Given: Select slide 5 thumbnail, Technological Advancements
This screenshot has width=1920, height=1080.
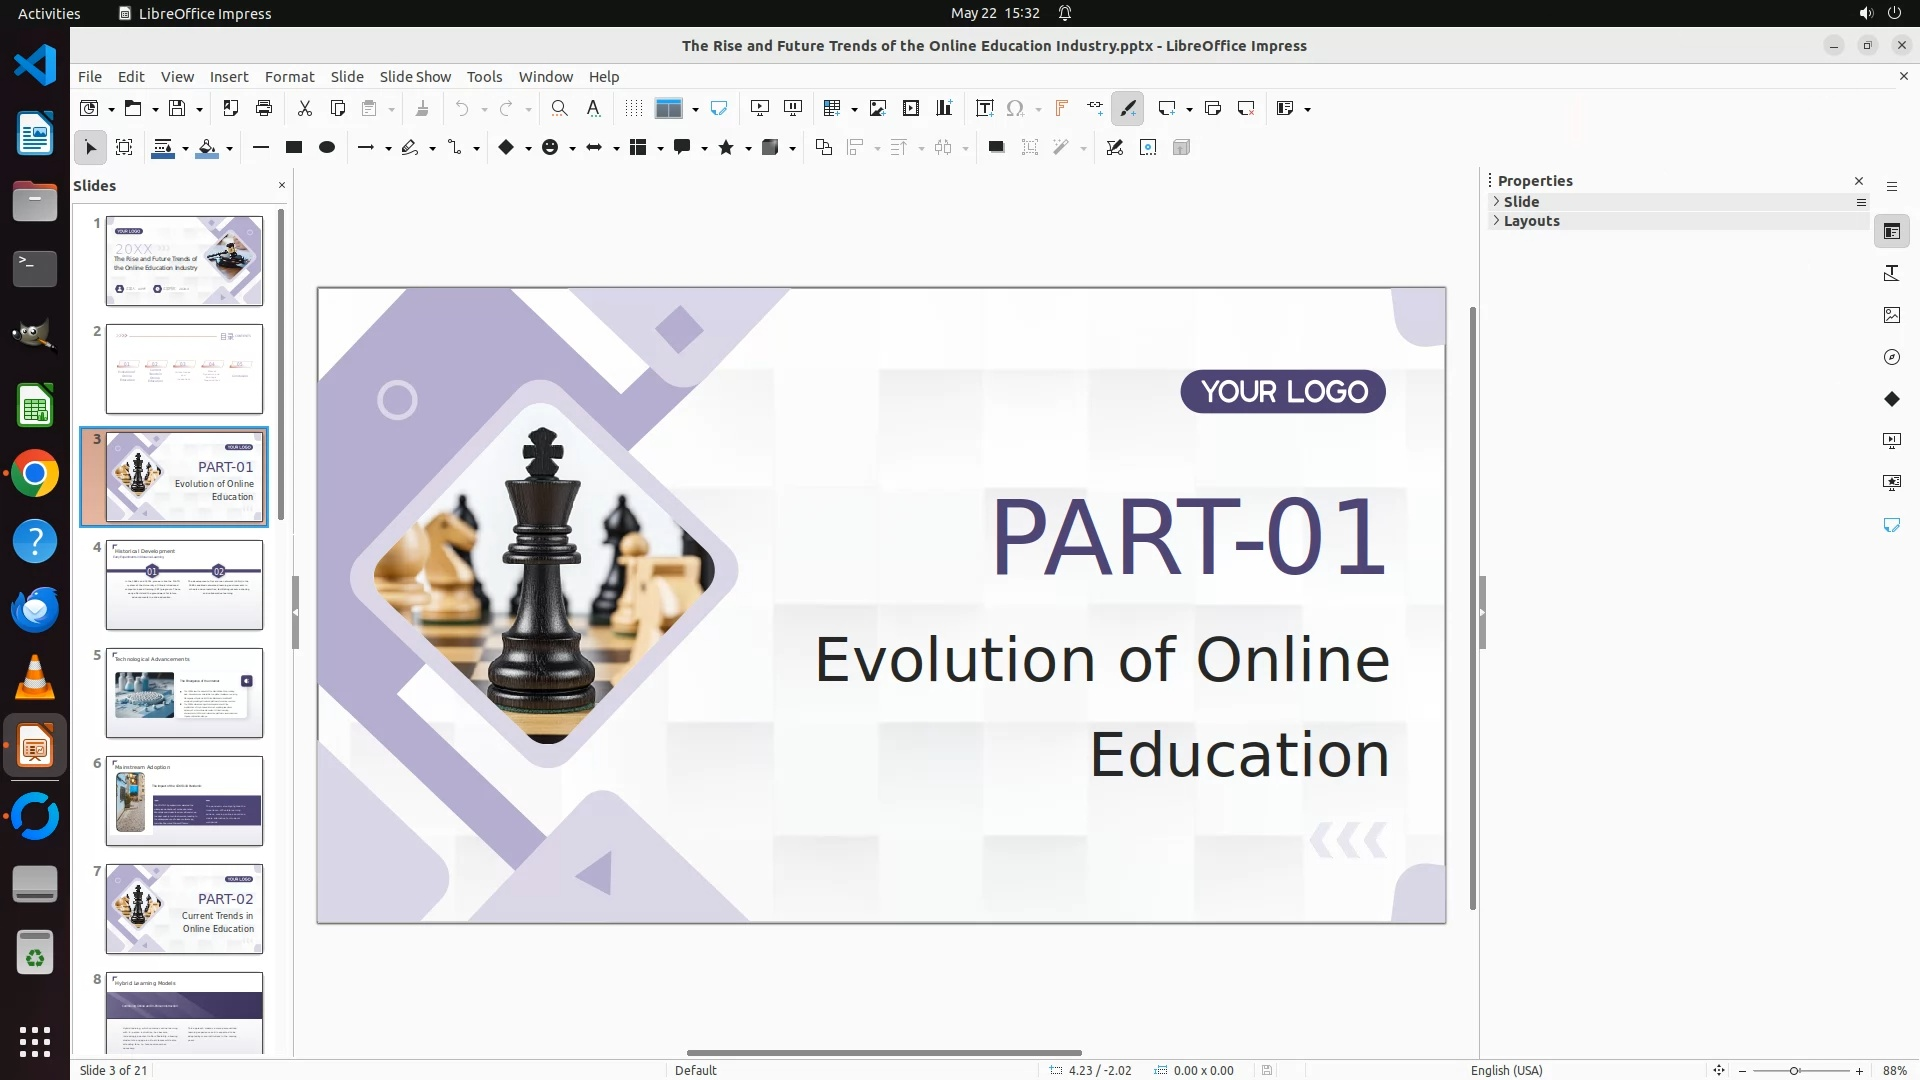Looking at the screenshot, I should 185,693.
